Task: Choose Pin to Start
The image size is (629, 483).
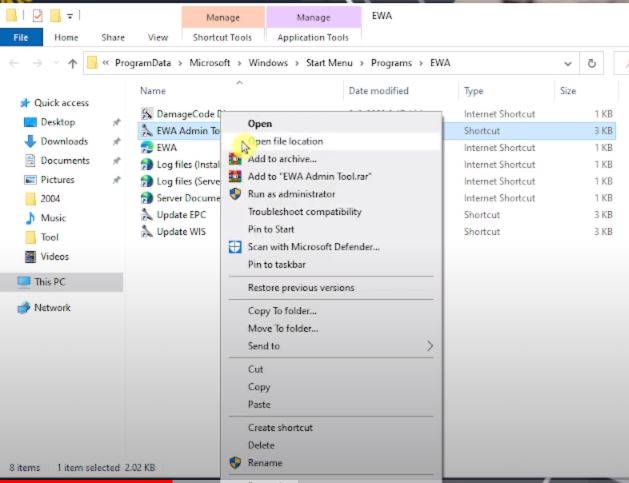Action: coord(331,229)
